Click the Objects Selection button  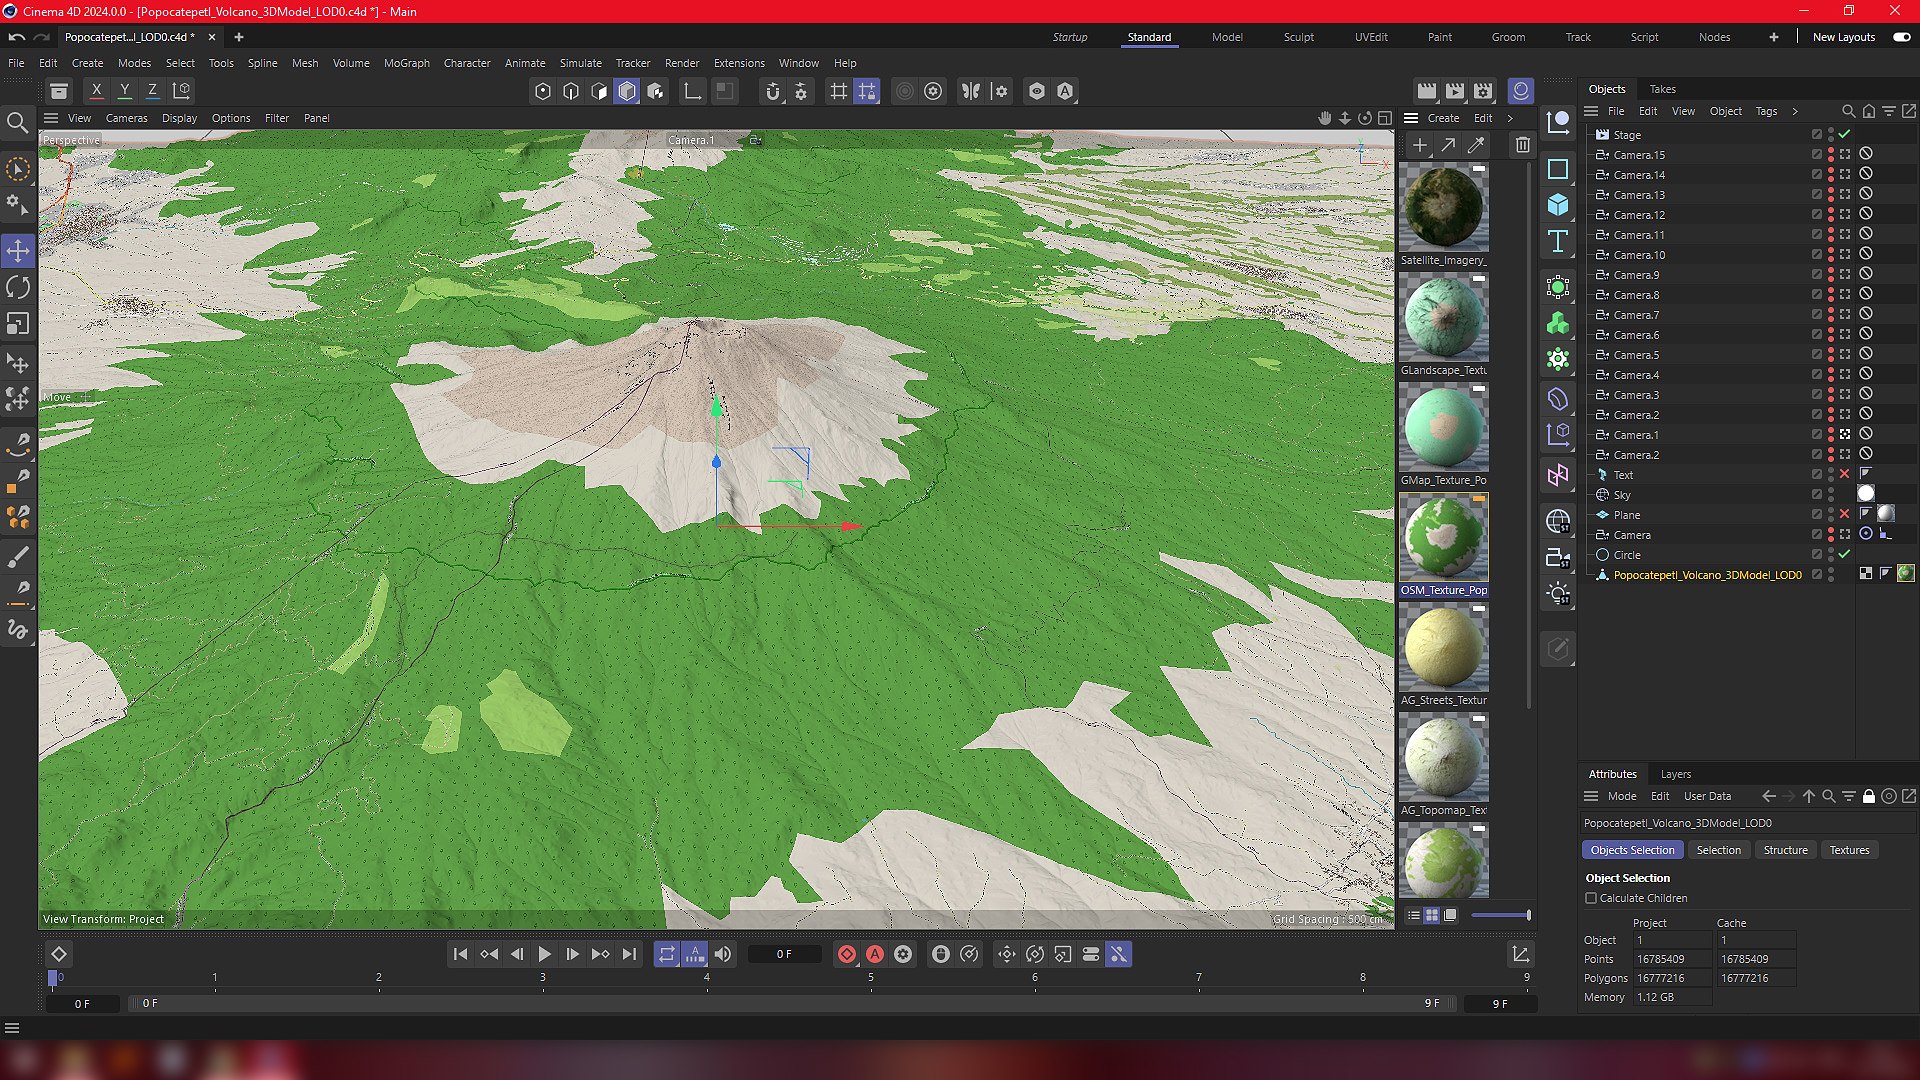tap(1632, 850)
